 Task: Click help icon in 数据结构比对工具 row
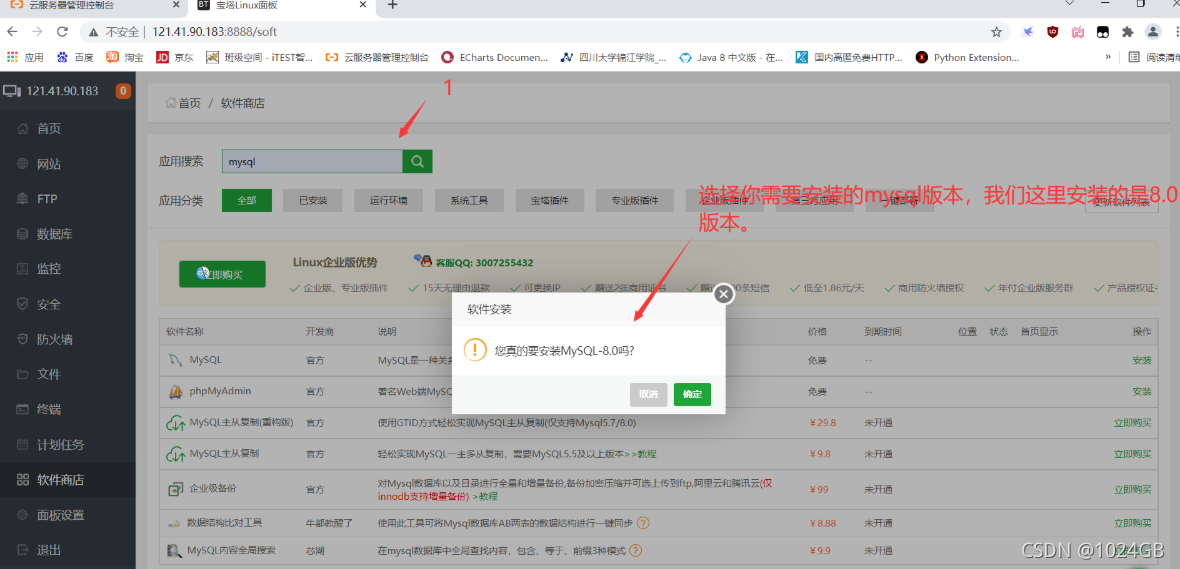643,522
